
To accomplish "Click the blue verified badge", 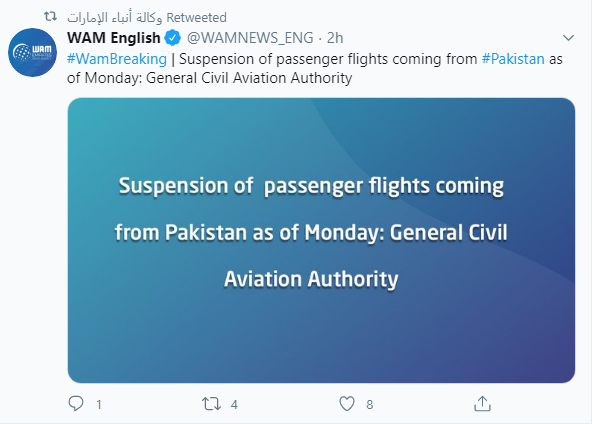I will click(x=173, y=38).
